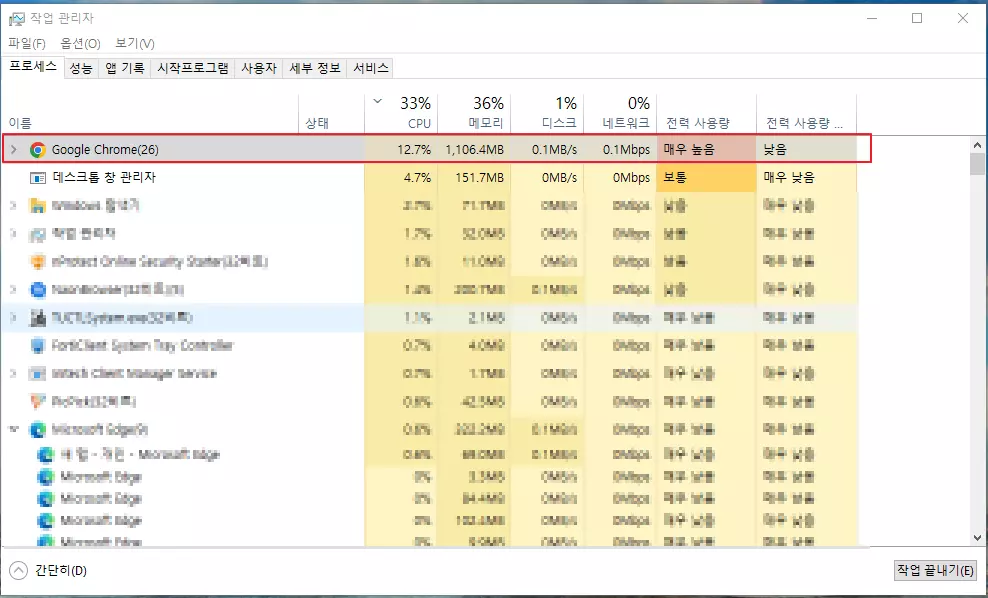Select the nProtect Online Security Starter row name
Screen dimensions: 988x598
tap(159, 262)
